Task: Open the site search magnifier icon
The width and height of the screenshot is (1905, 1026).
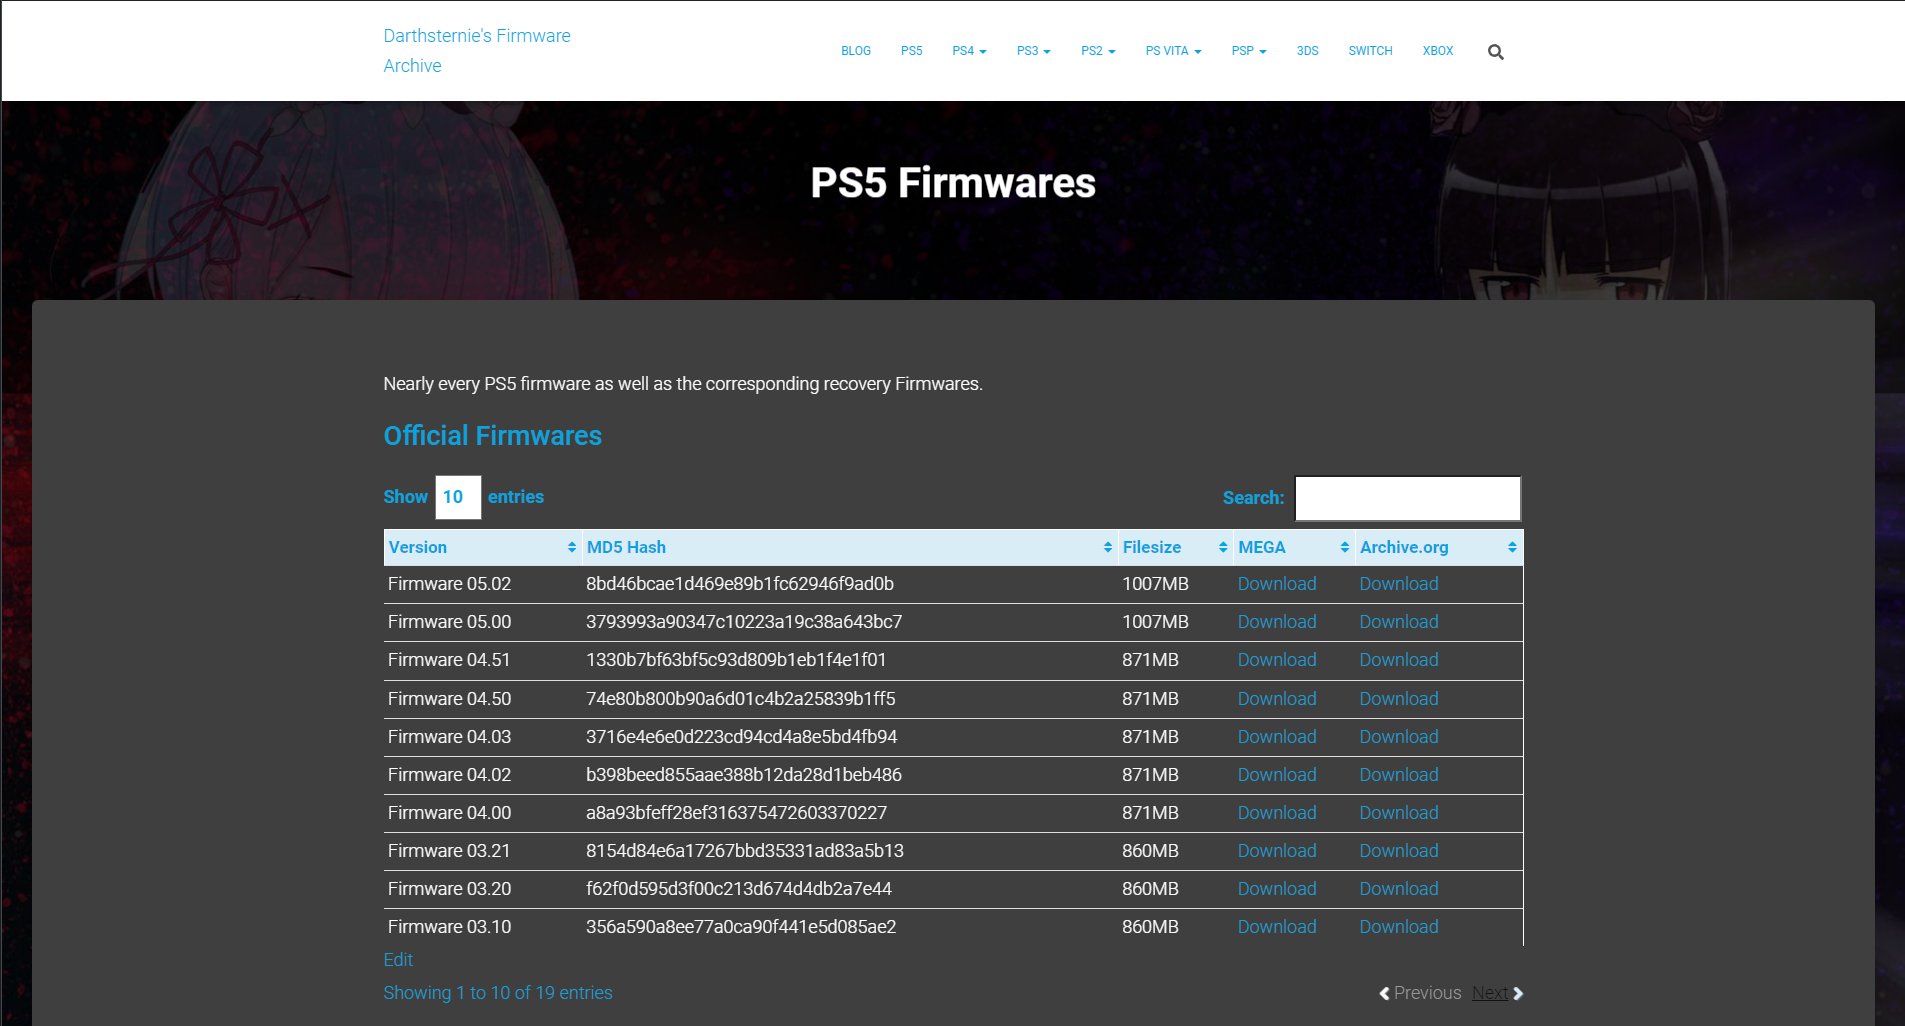Action: coord(1495,52)
